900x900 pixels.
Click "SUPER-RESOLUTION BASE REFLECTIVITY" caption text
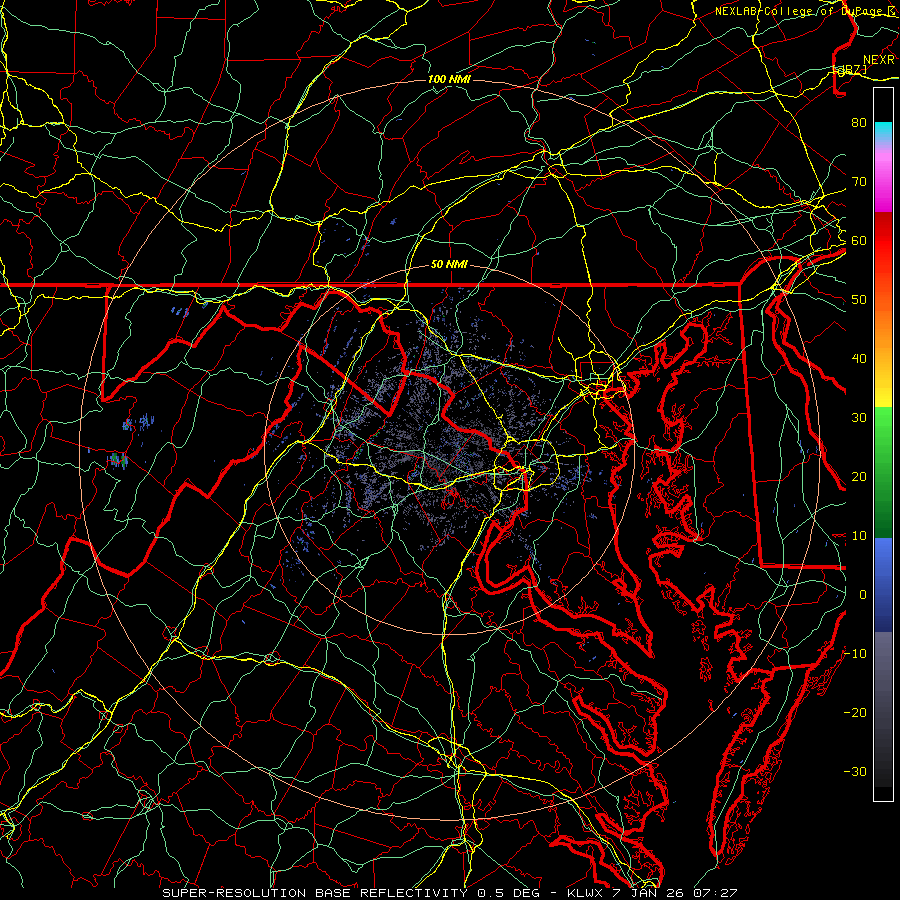315,893
